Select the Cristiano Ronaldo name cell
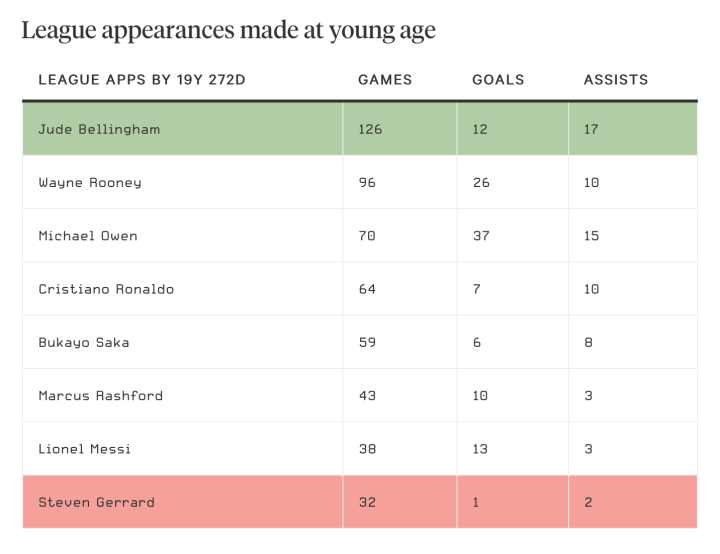The image size is (720, 554). (106, 289)
